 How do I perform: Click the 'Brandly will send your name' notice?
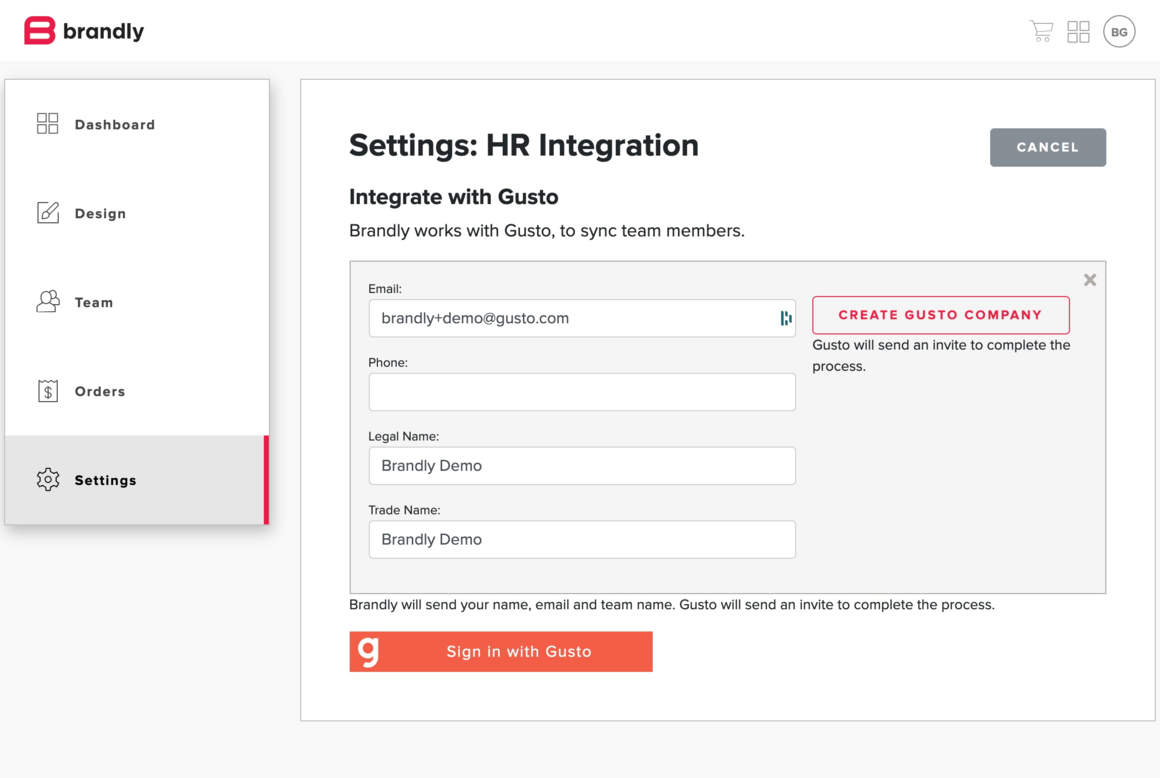coord(672,605)
